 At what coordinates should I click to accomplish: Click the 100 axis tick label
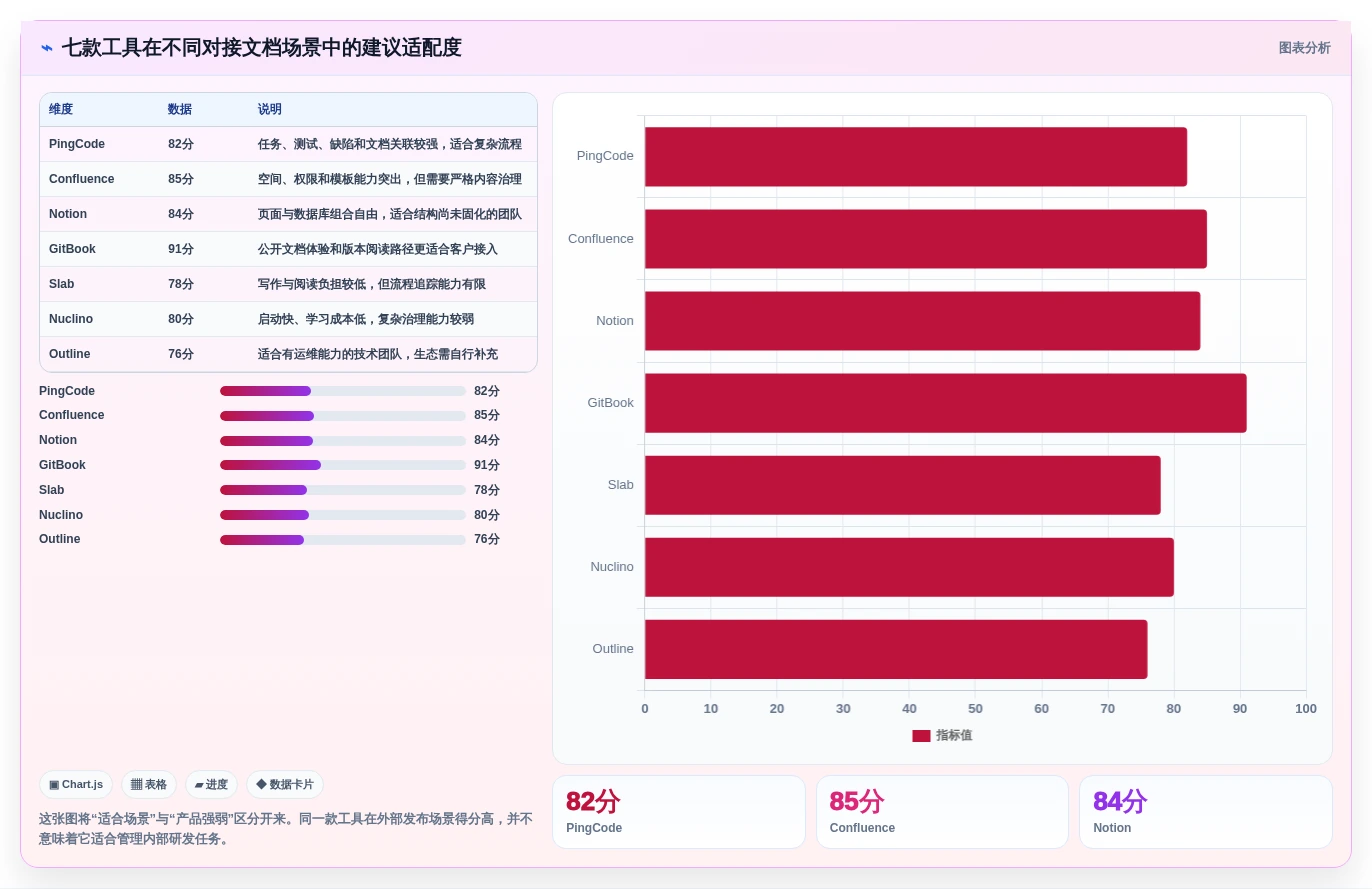[1306, 709]
